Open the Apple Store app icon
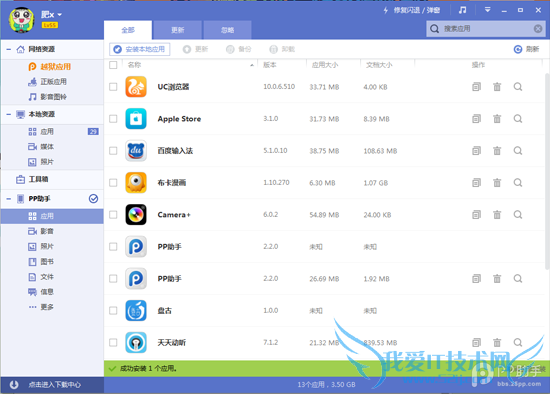 [136, 119]
